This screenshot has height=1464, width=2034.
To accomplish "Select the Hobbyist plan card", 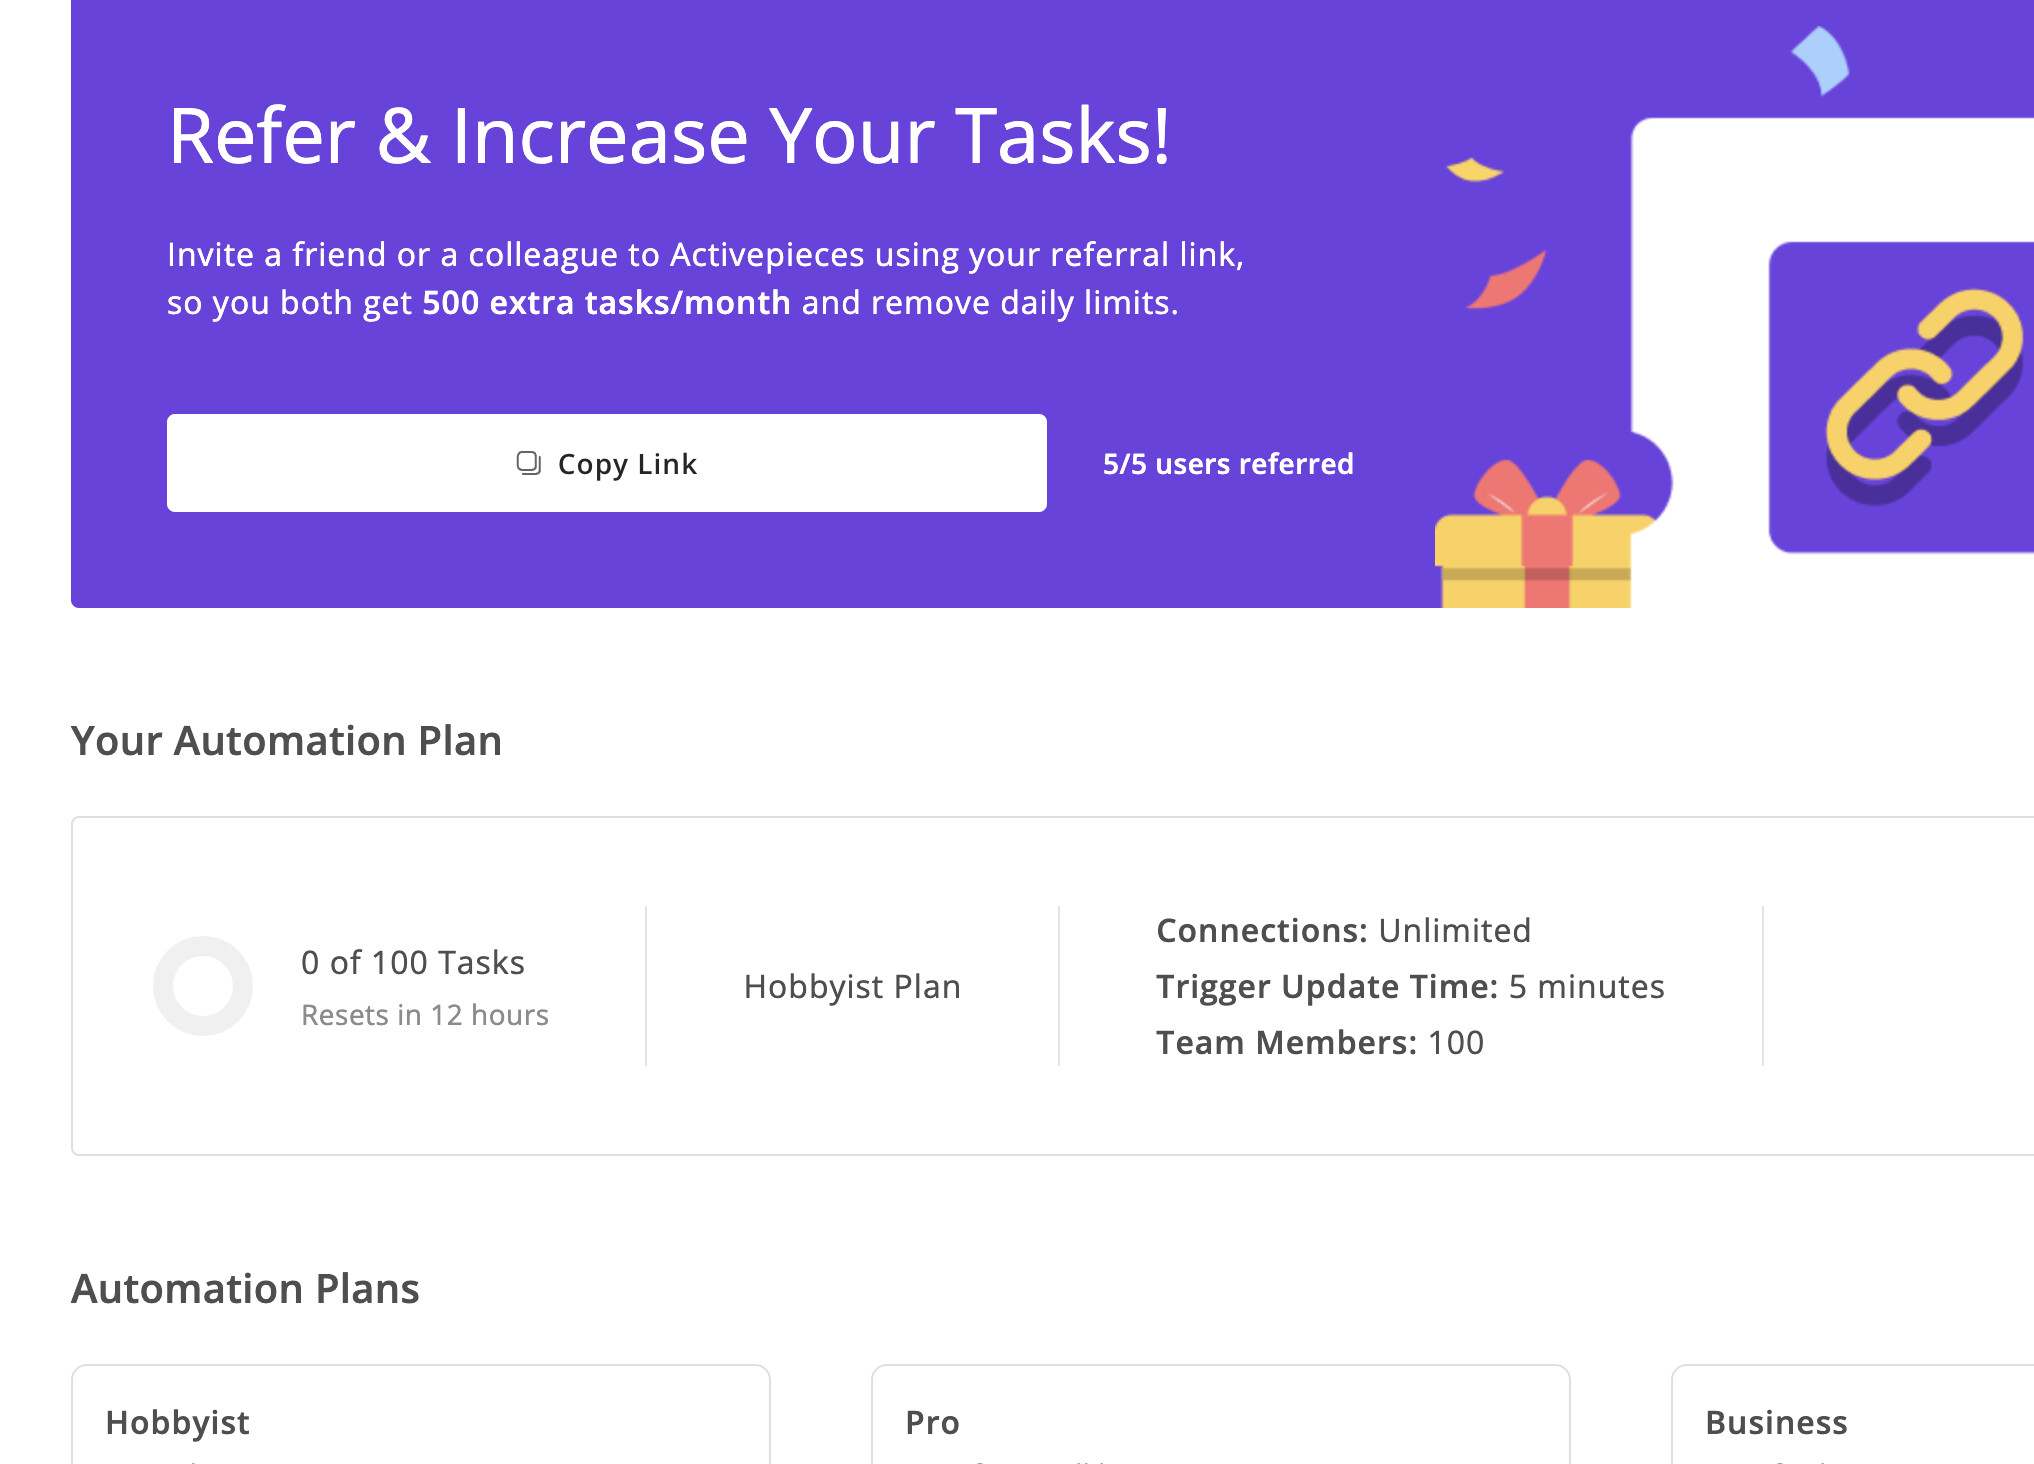I will point(420,1414).
